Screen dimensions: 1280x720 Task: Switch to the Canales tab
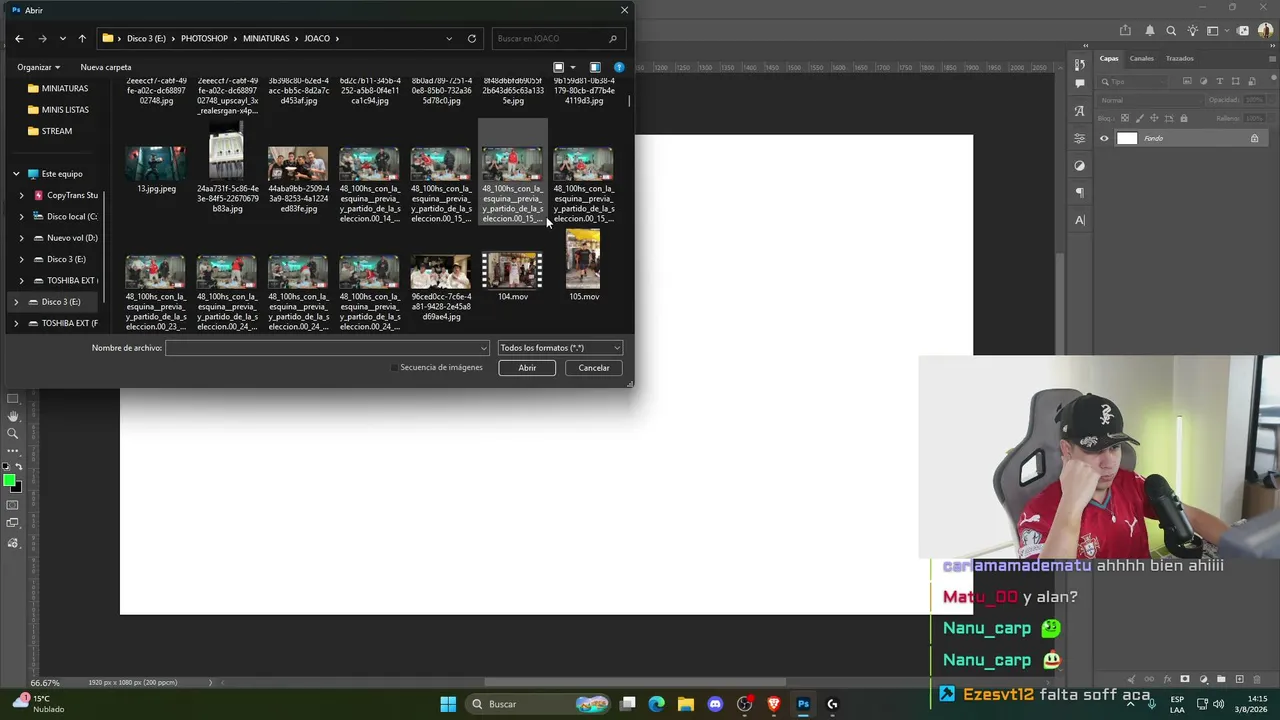click(x=1141, y=58)
